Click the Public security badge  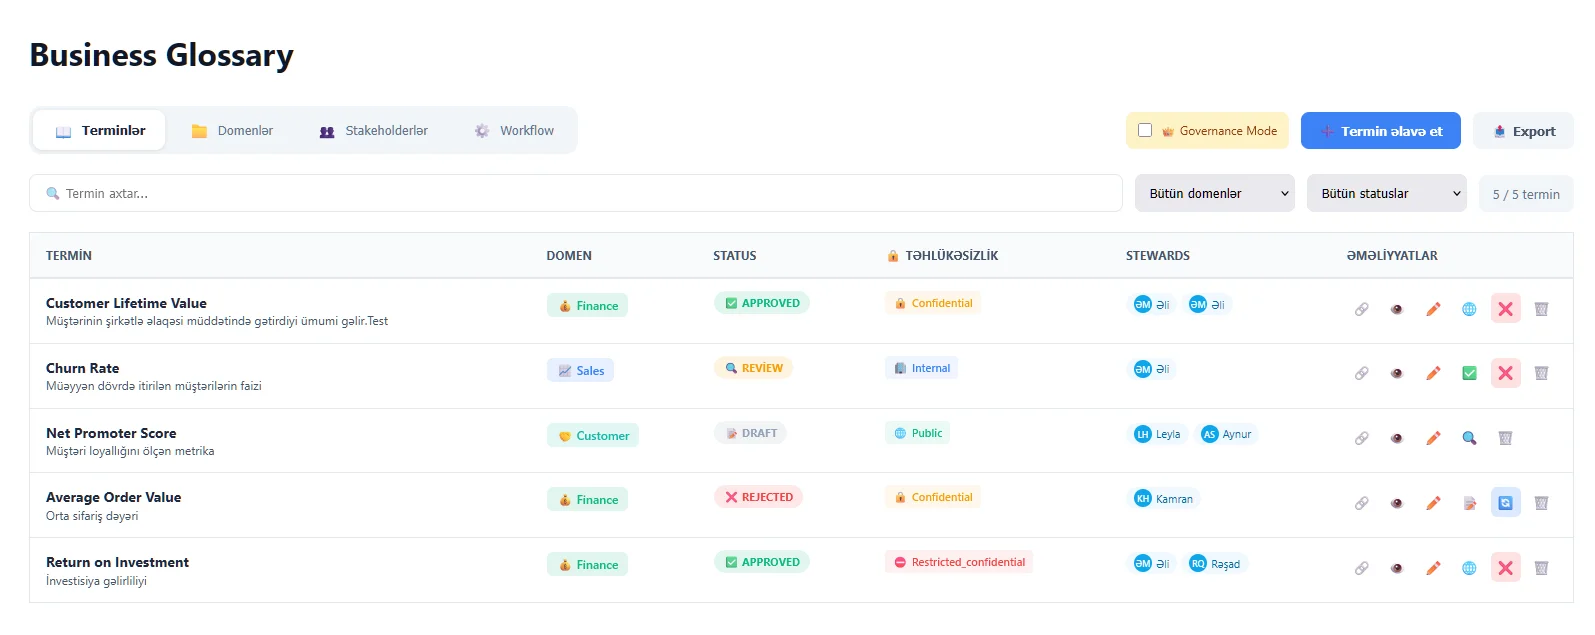coord(918,433)
